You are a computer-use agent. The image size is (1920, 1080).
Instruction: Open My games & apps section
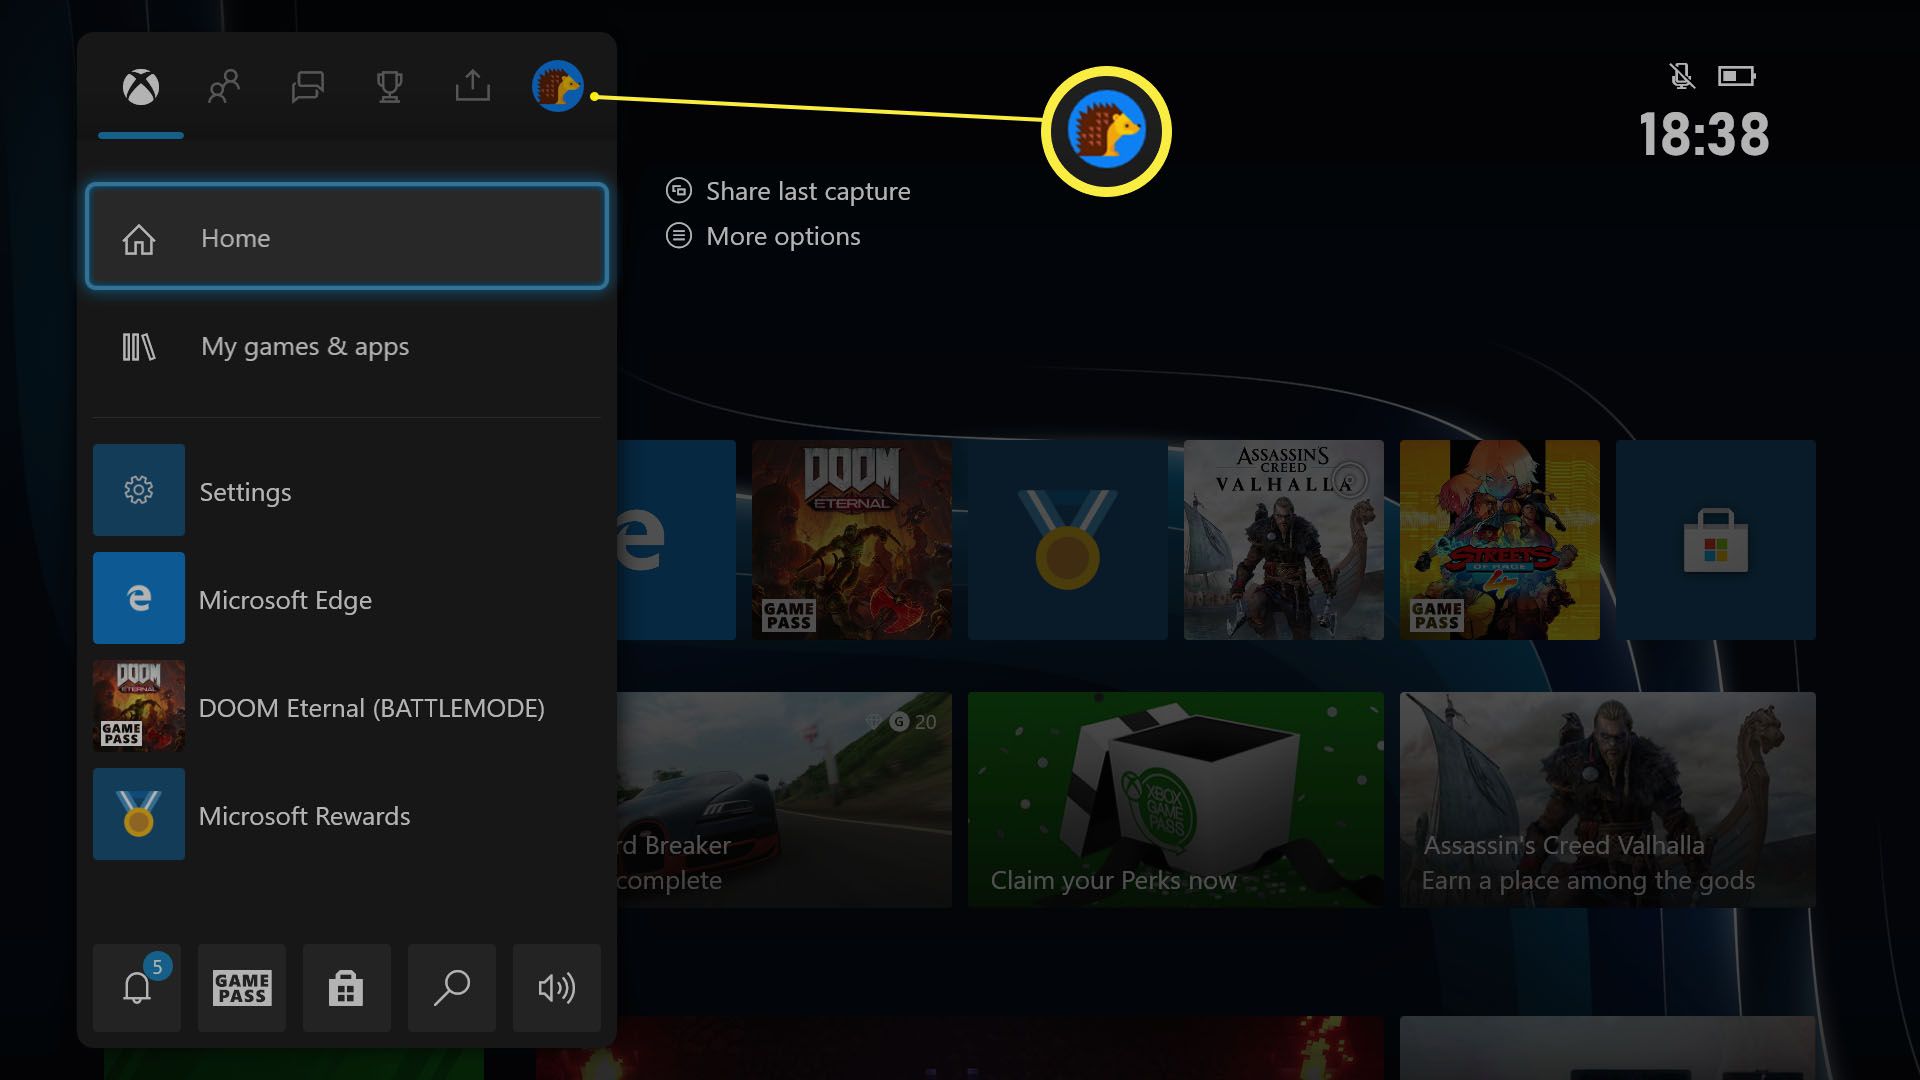pyautogui.click(x=348, y=345)
